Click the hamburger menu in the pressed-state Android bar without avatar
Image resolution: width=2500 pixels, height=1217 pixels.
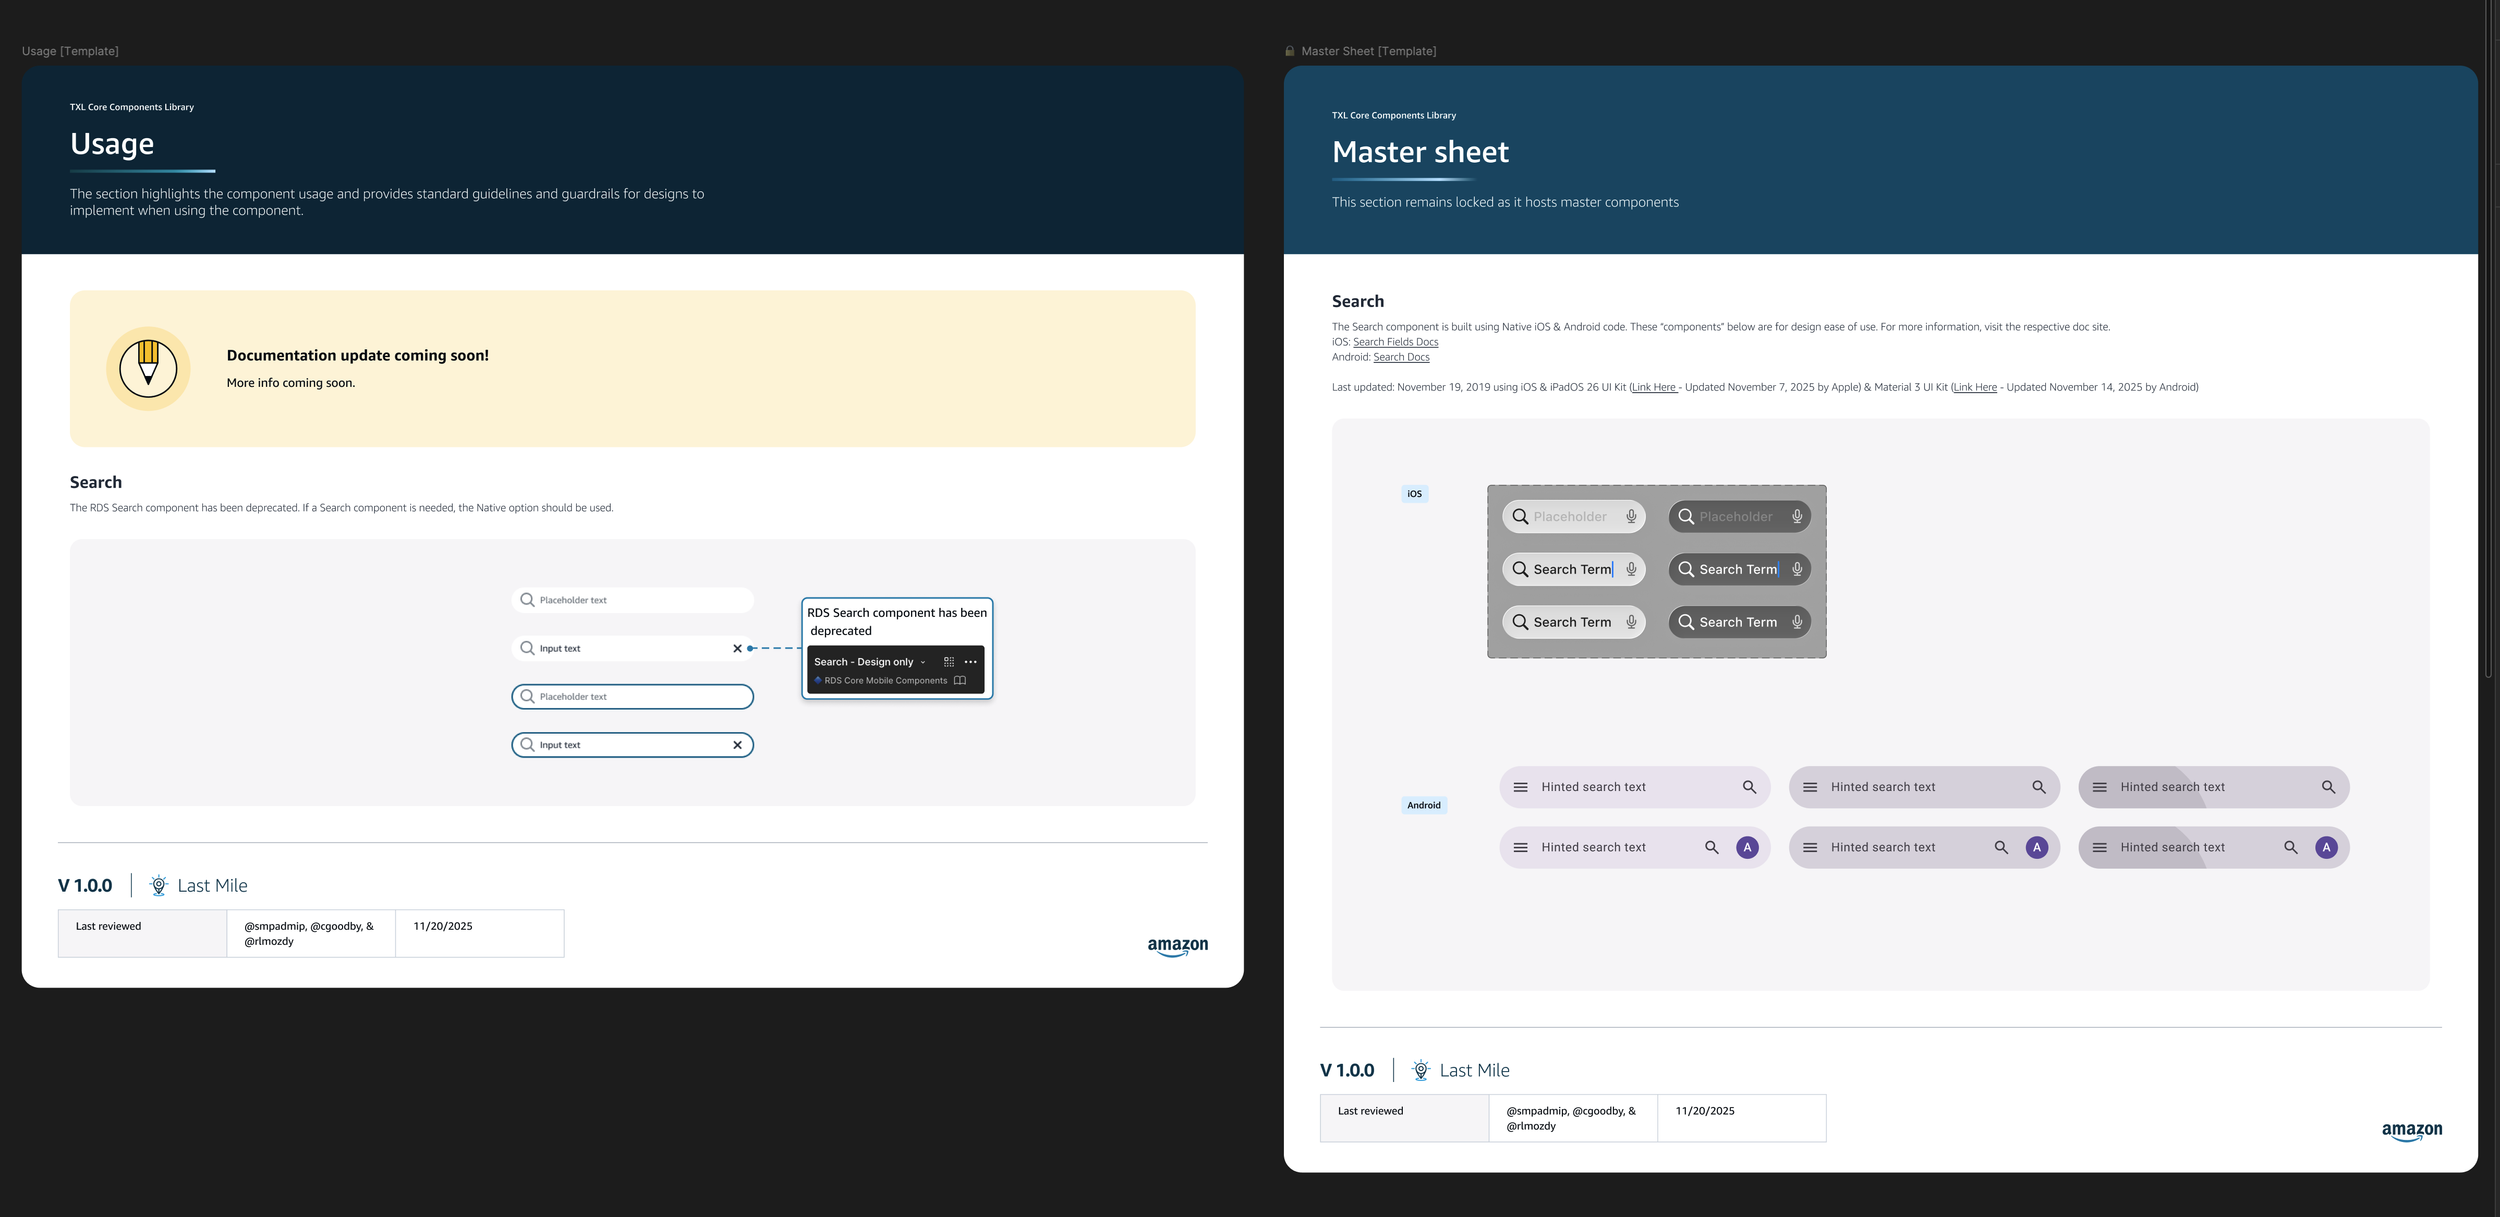point(2100,787)
